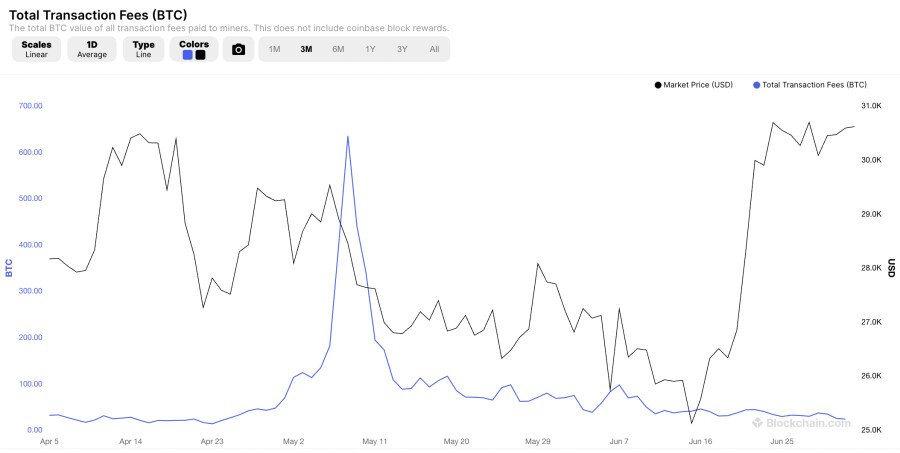
Task: Open the Scales Linear dropdown
Action: coord(36,49)
